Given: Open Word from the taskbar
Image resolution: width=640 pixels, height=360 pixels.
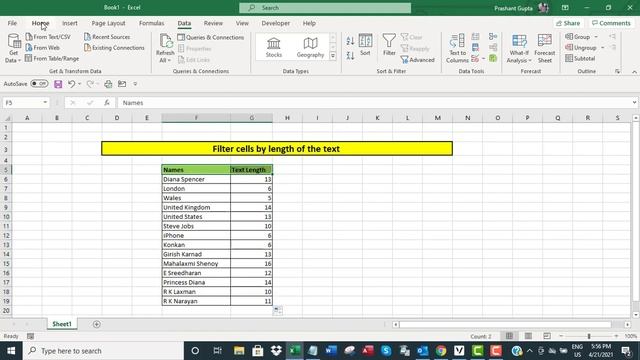Looking at the screenshot, I should coord(331,351).
